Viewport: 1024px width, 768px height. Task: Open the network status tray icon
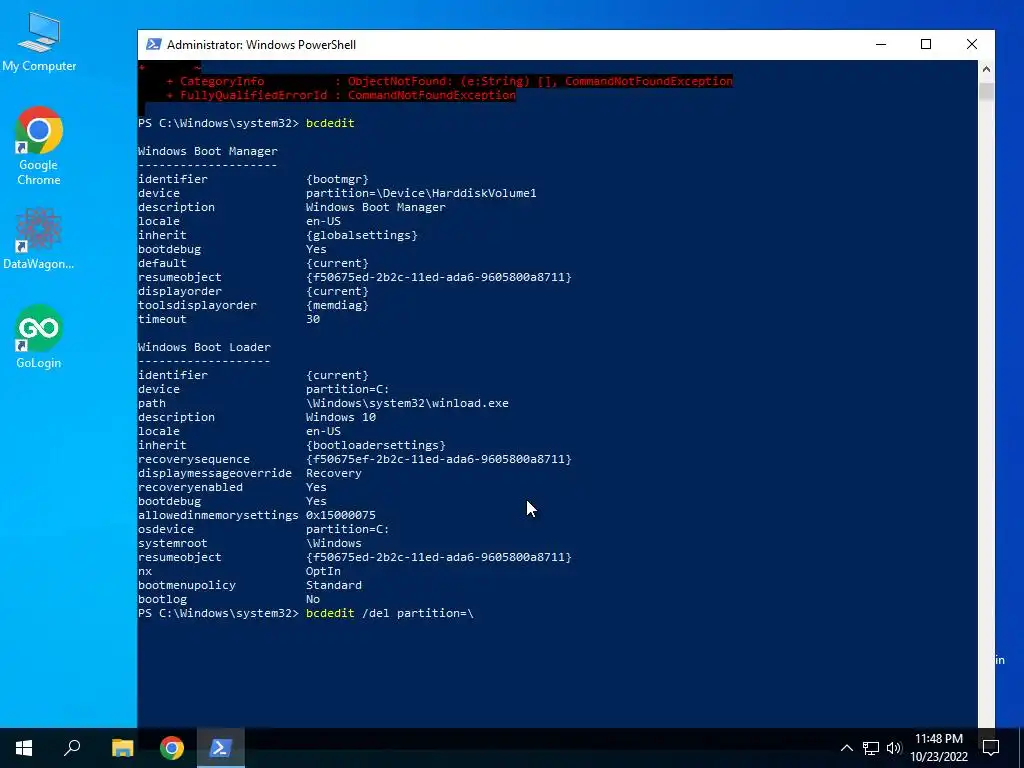[x=871, y=748]
